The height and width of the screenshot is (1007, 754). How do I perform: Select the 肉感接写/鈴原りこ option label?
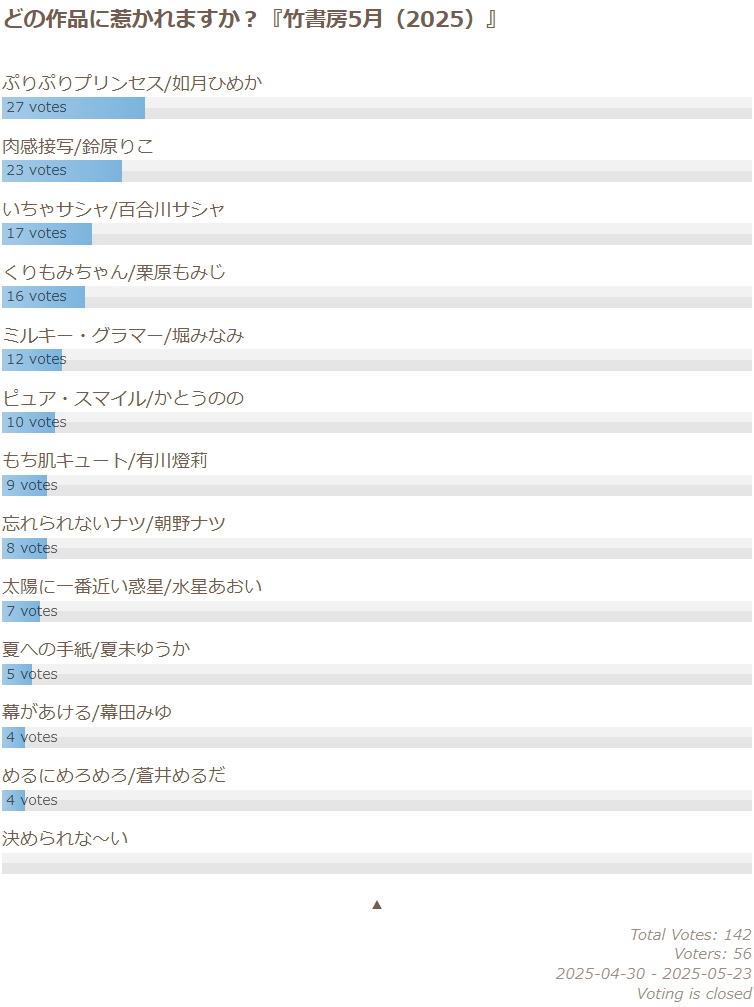[78, 146]
